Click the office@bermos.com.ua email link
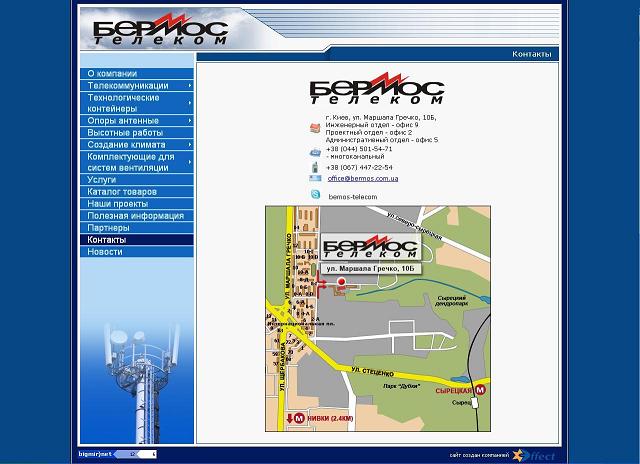Screen dimensions: 640x464 coord(363,178)
